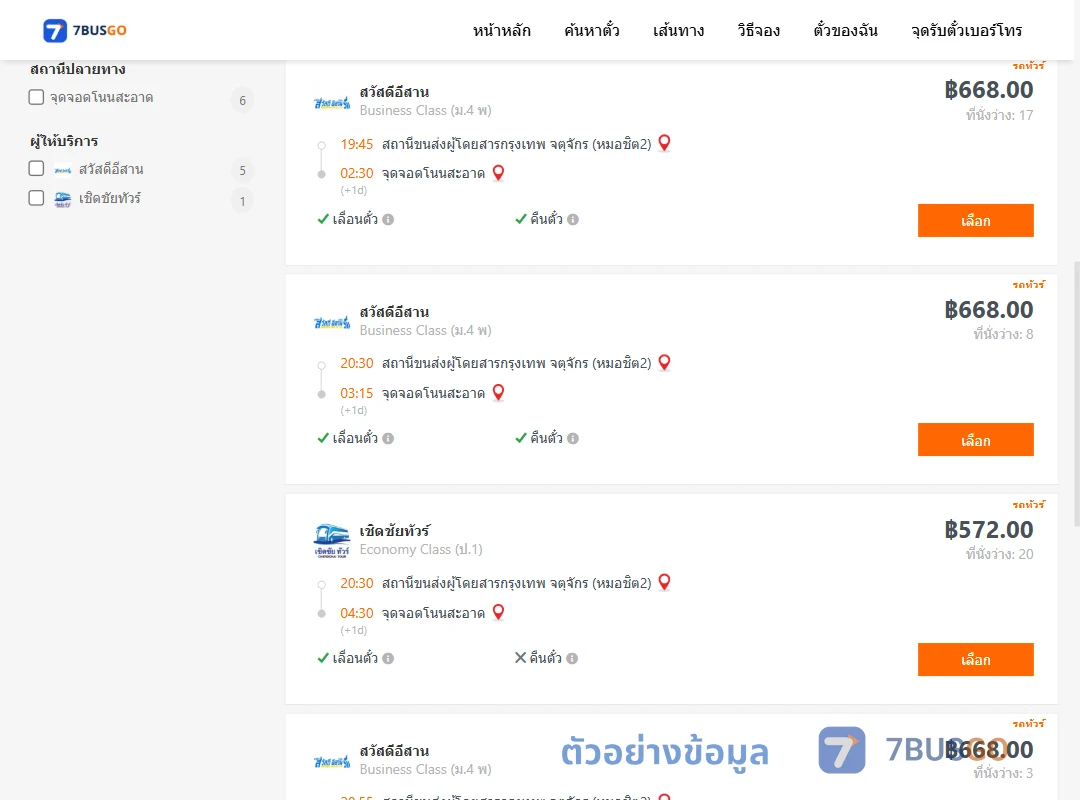Open map pin for 20:30 สวัสดีอีสาน departure
Image resolution: width=1080 pixels, height=800 pixels.
(x=664, y=362)
